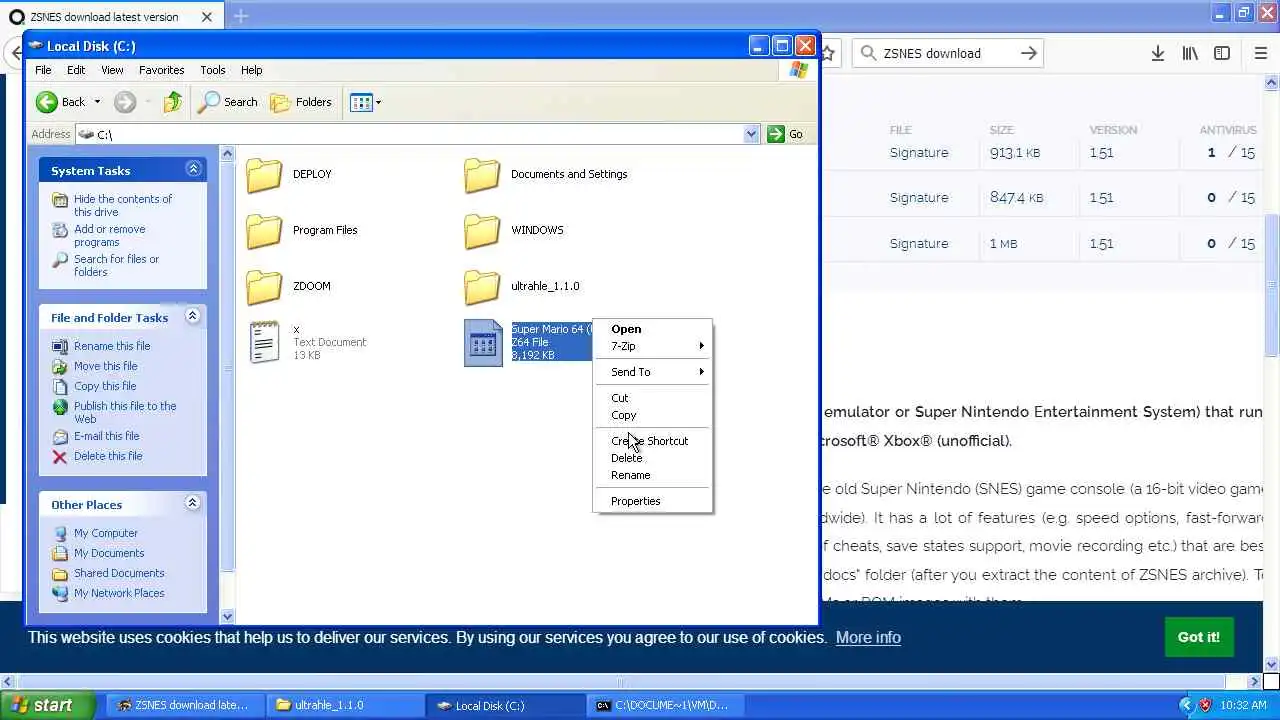Click Publish this file to the Web
Viewport: 1280px width, 720px height.
[x=124, y=412]
